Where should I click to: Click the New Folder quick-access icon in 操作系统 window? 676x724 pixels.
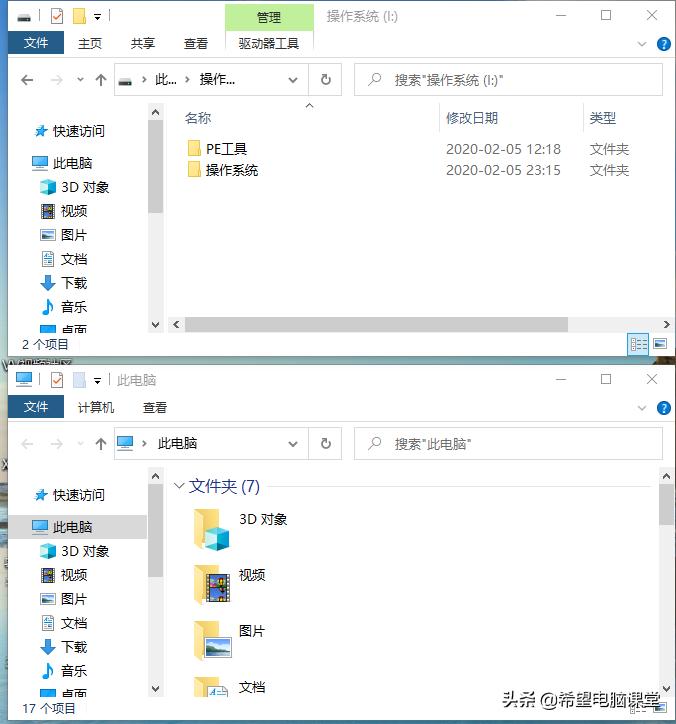pos(79,17)
